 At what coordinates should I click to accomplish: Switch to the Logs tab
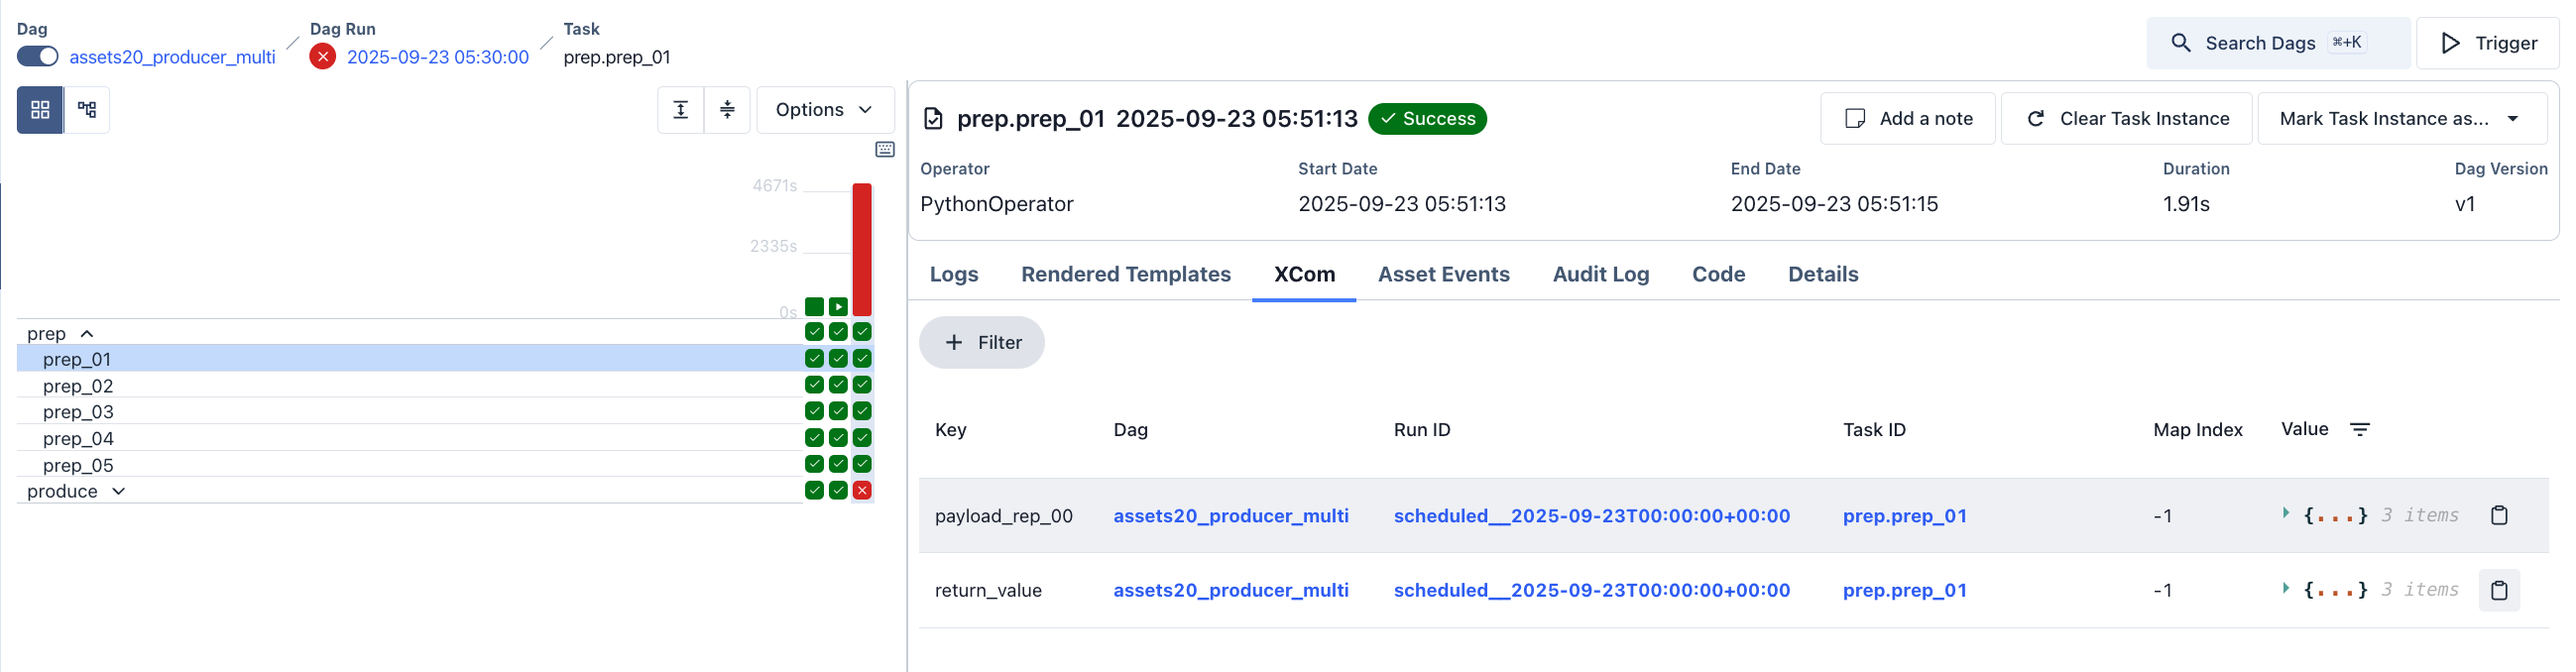pyautogui.click(x=953, y=275)
